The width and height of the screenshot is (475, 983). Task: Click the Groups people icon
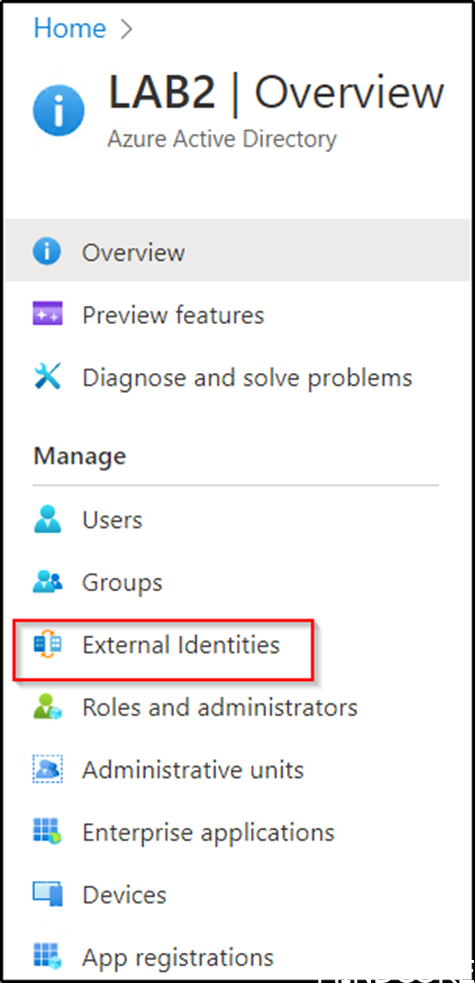tap(47, 582)
